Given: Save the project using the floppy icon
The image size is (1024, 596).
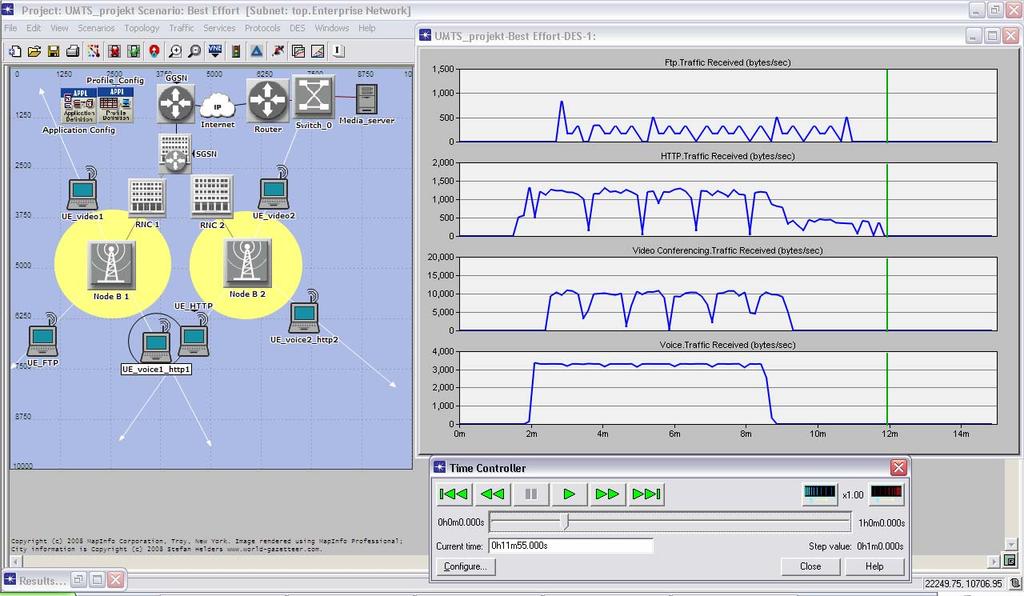Looking at the screenshot, I should point(54,51).
